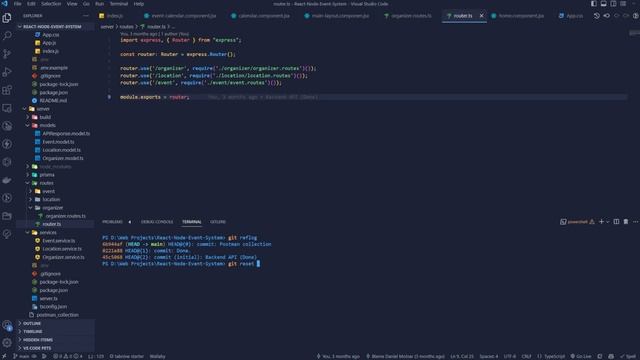
Task: Switch to event-calendar.component.jsx tab
Action: pyautogui.click(x=180, y=16)
